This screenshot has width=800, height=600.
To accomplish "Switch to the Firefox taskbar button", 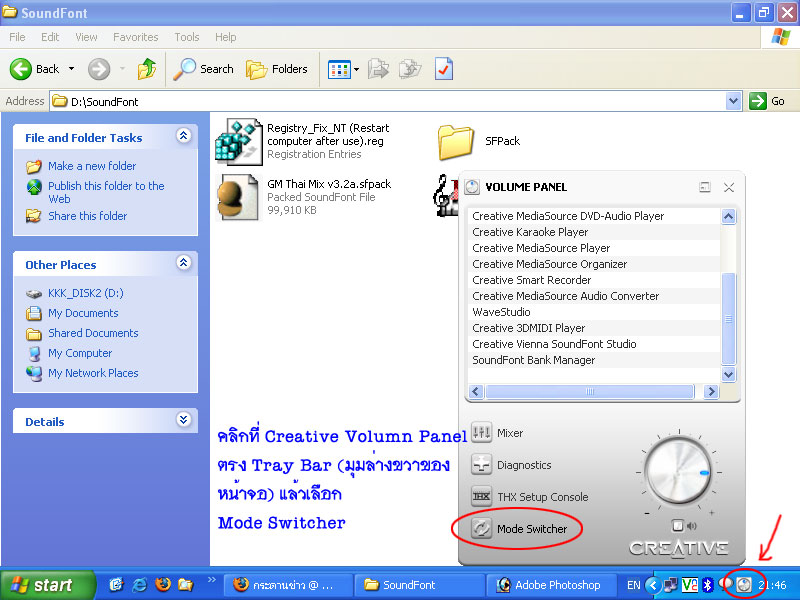I will (289, 585).
